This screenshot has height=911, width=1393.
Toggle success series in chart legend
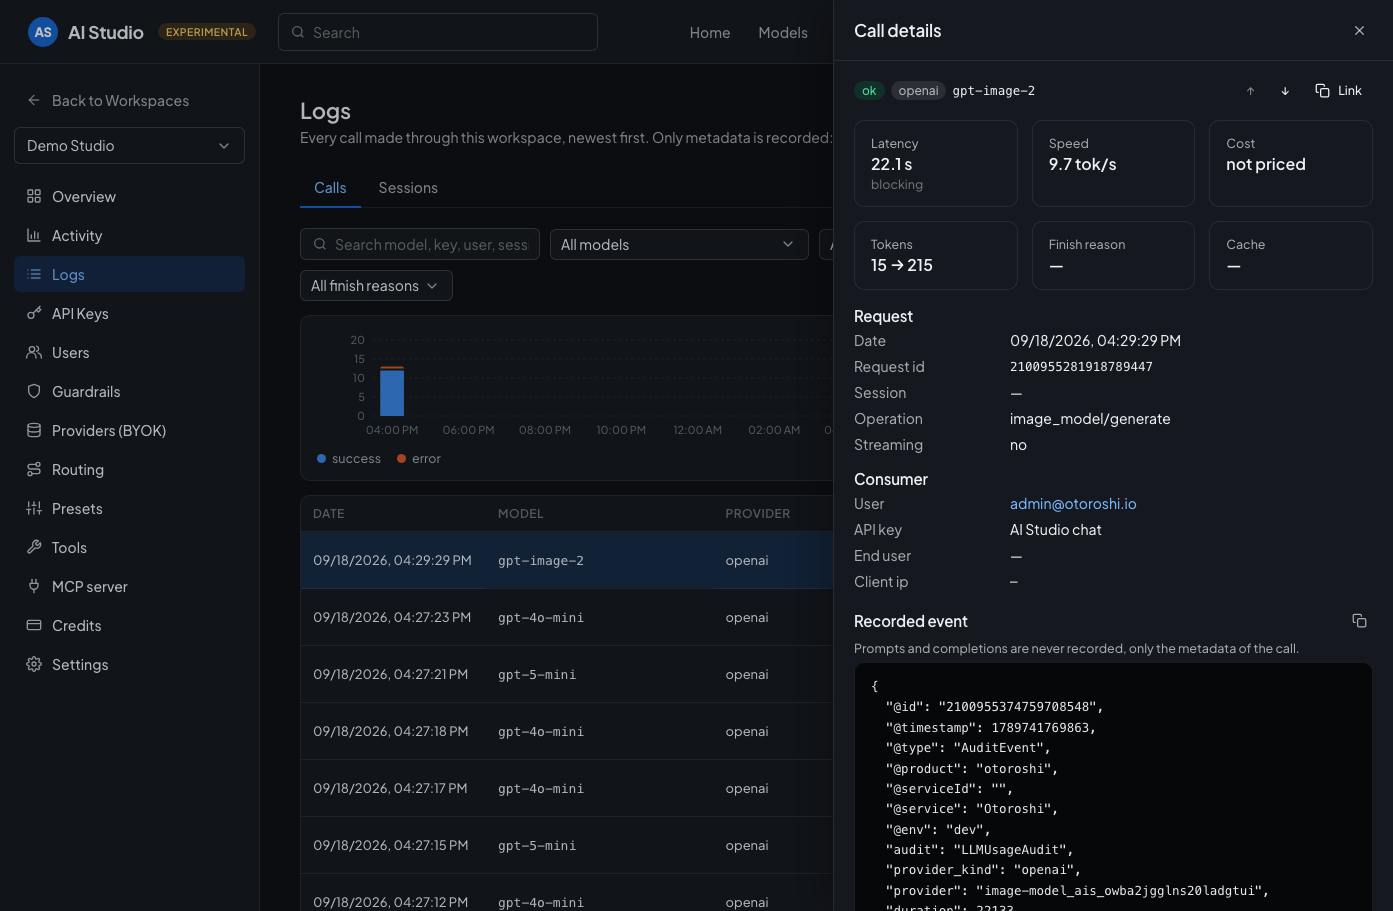point(349,459)
